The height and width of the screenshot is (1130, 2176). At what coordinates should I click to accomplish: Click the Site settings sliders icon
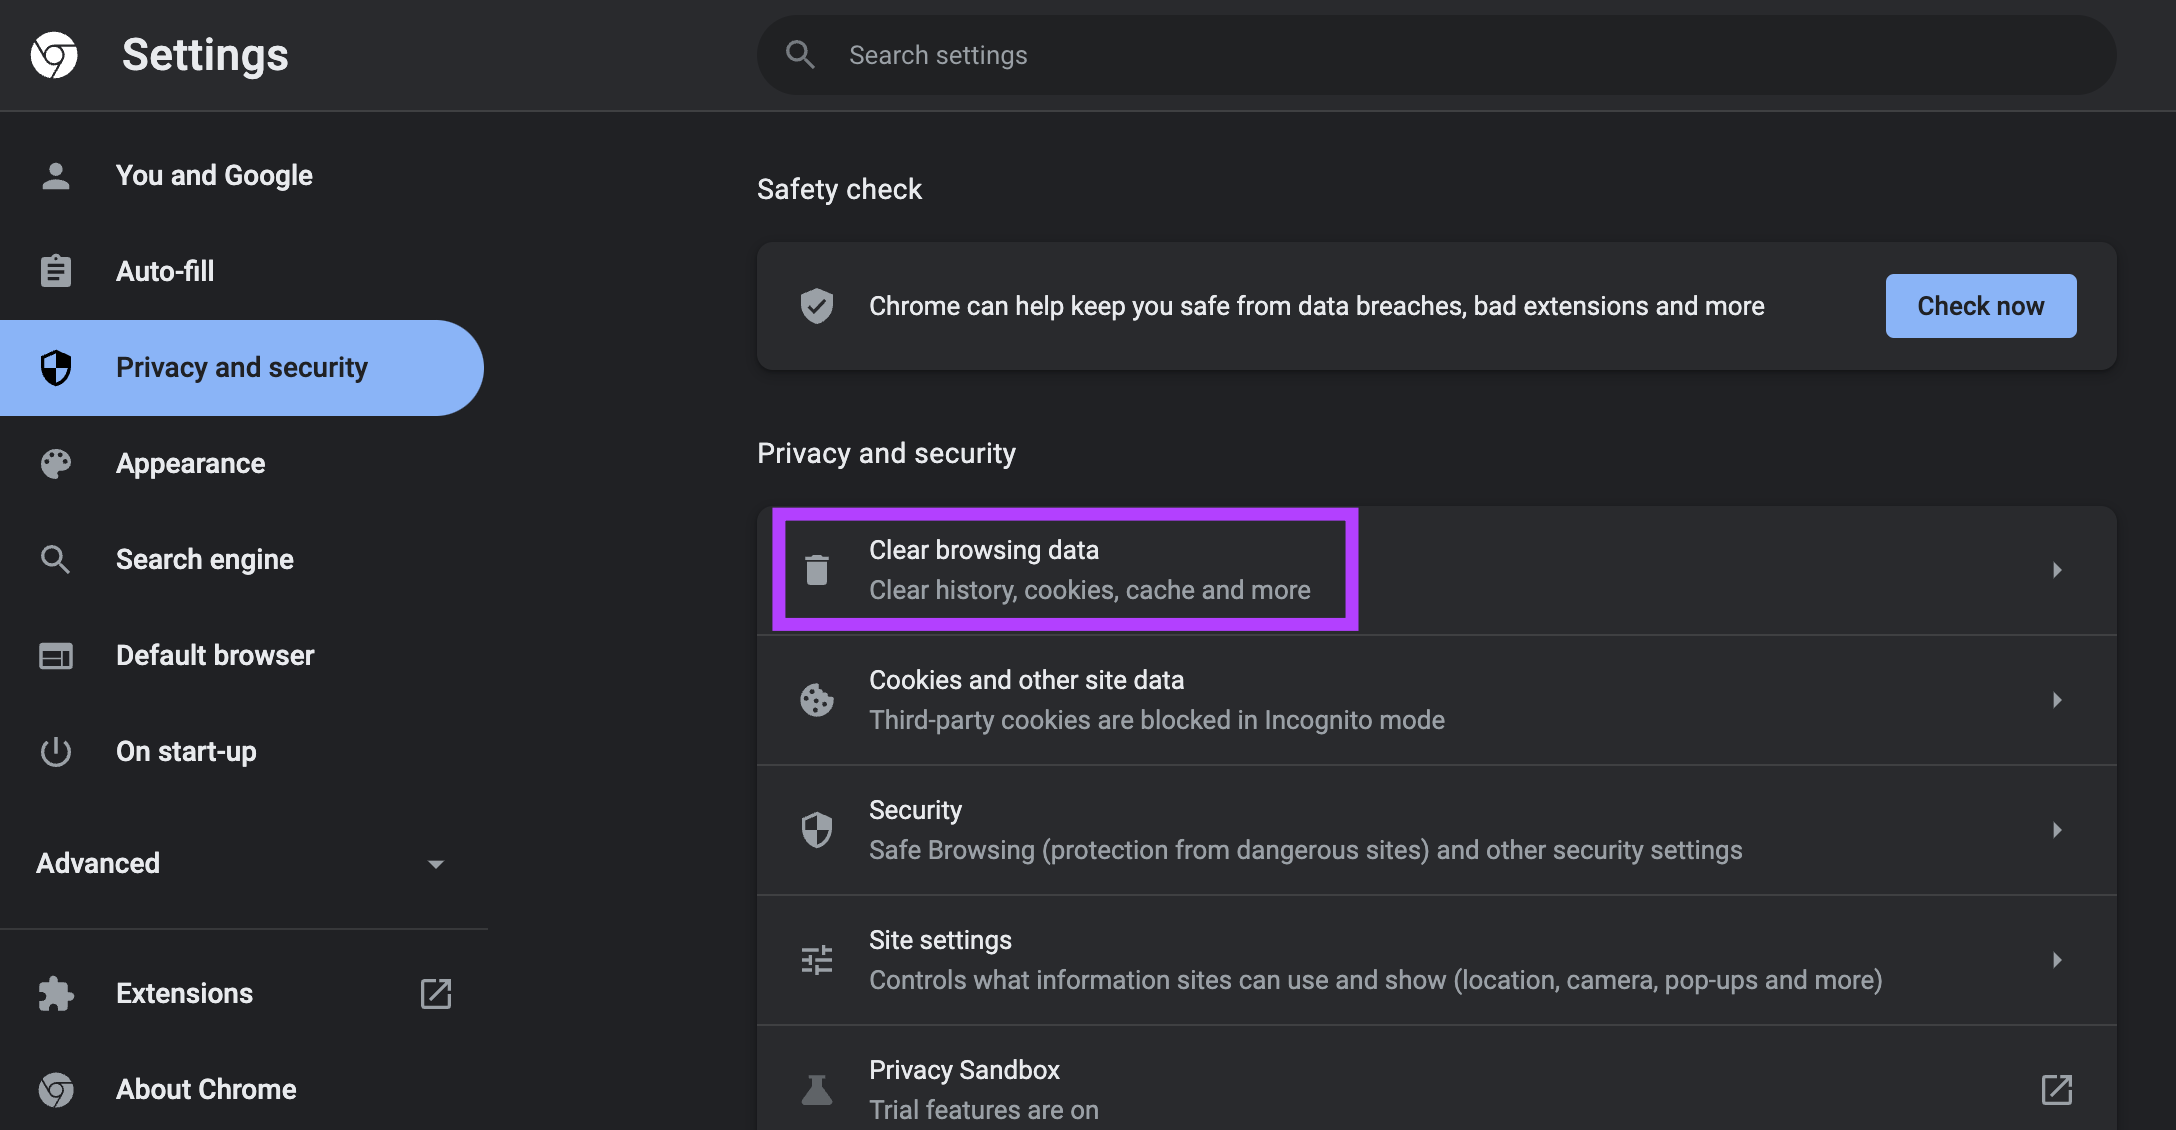pyautogui.click(x=817, y=960)
